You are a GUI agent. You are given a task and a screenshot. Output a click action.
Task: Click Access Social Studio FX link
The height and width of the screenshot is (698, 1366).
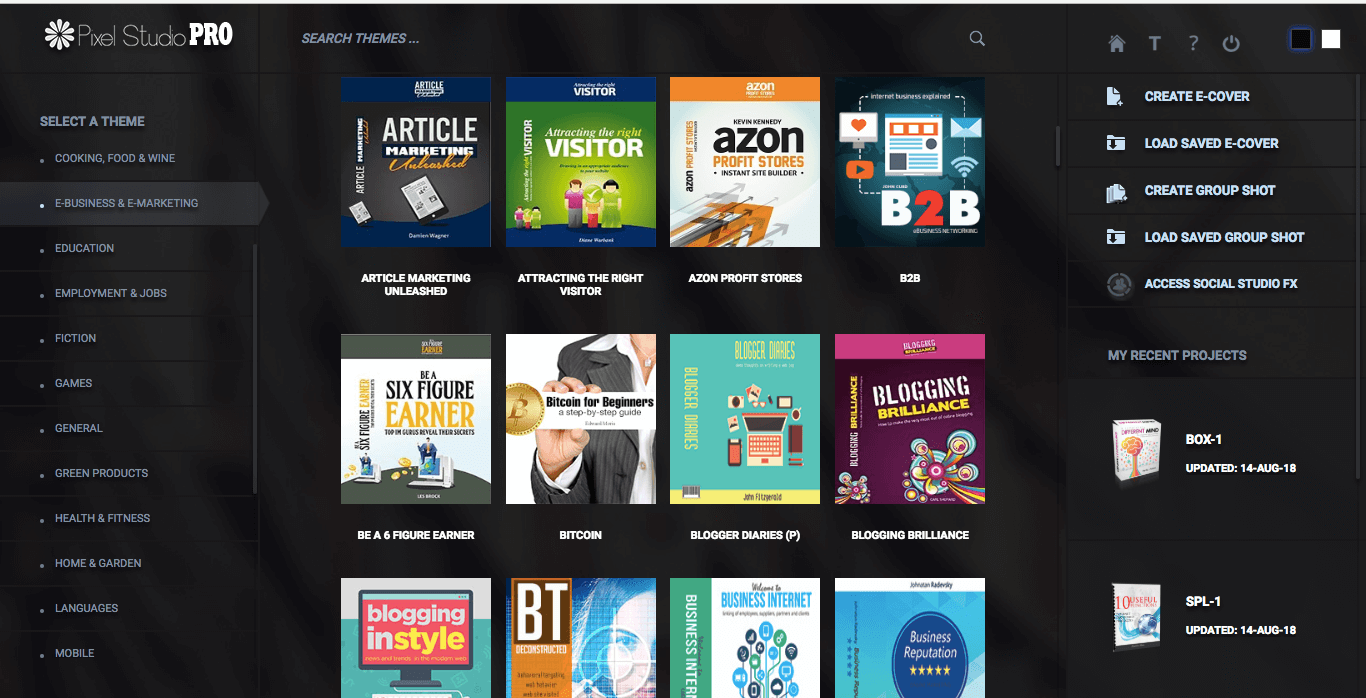pyautogui.click(x=1221, y=284)
